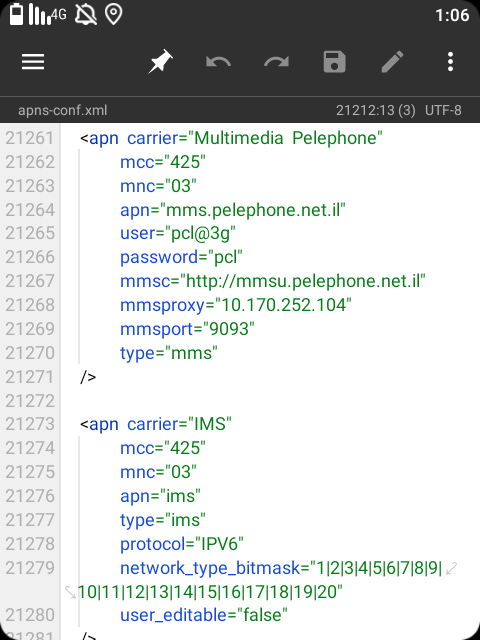Place cursor on apn="mms.pelephone.net.il"
Viewport: 480px width, 640px height.
(x=233, y=210)
